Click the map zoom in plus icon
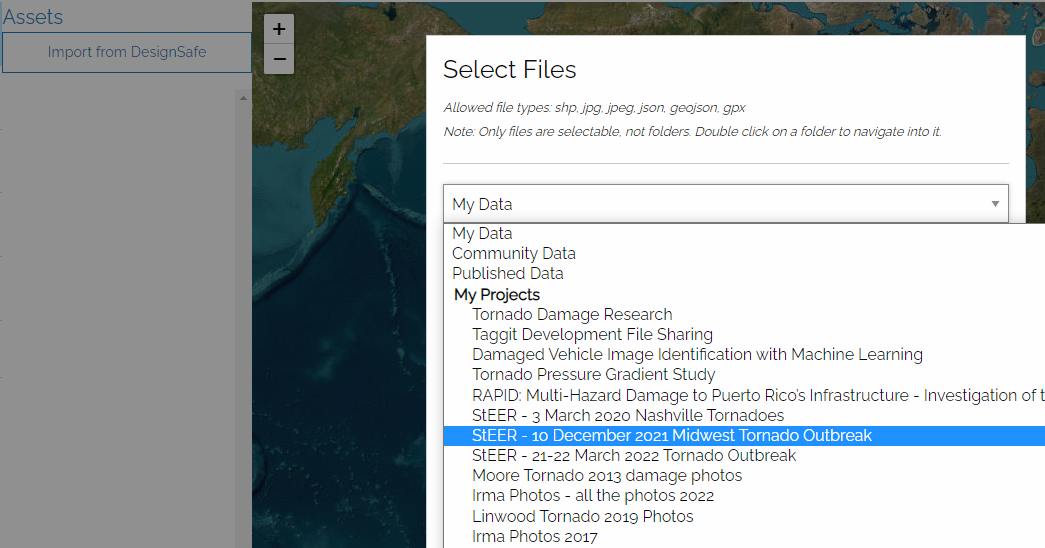Image resolution: width=1045 pixels, height=548 pixels. click(x=279, y=29)
